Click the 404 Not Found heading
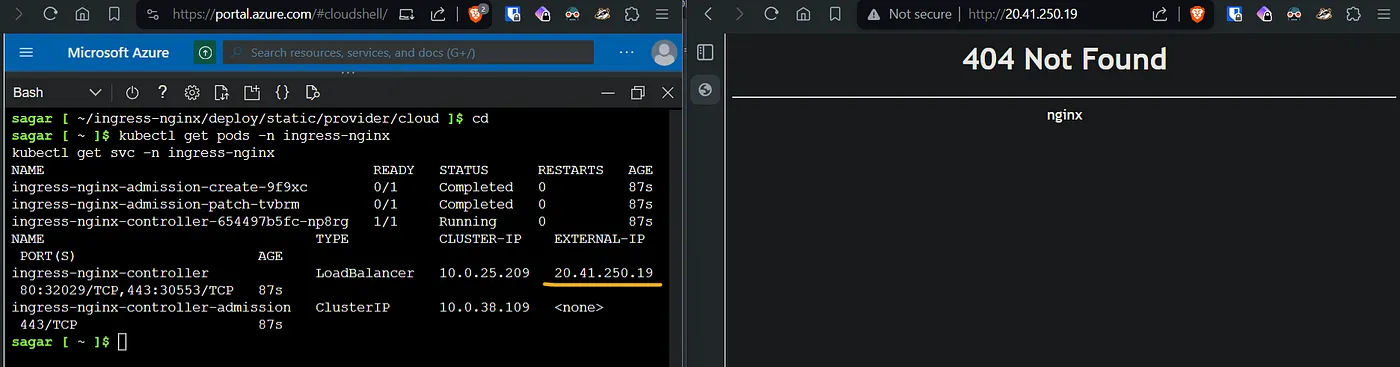Viewport: 1400px width, 367px height. 1064,59
